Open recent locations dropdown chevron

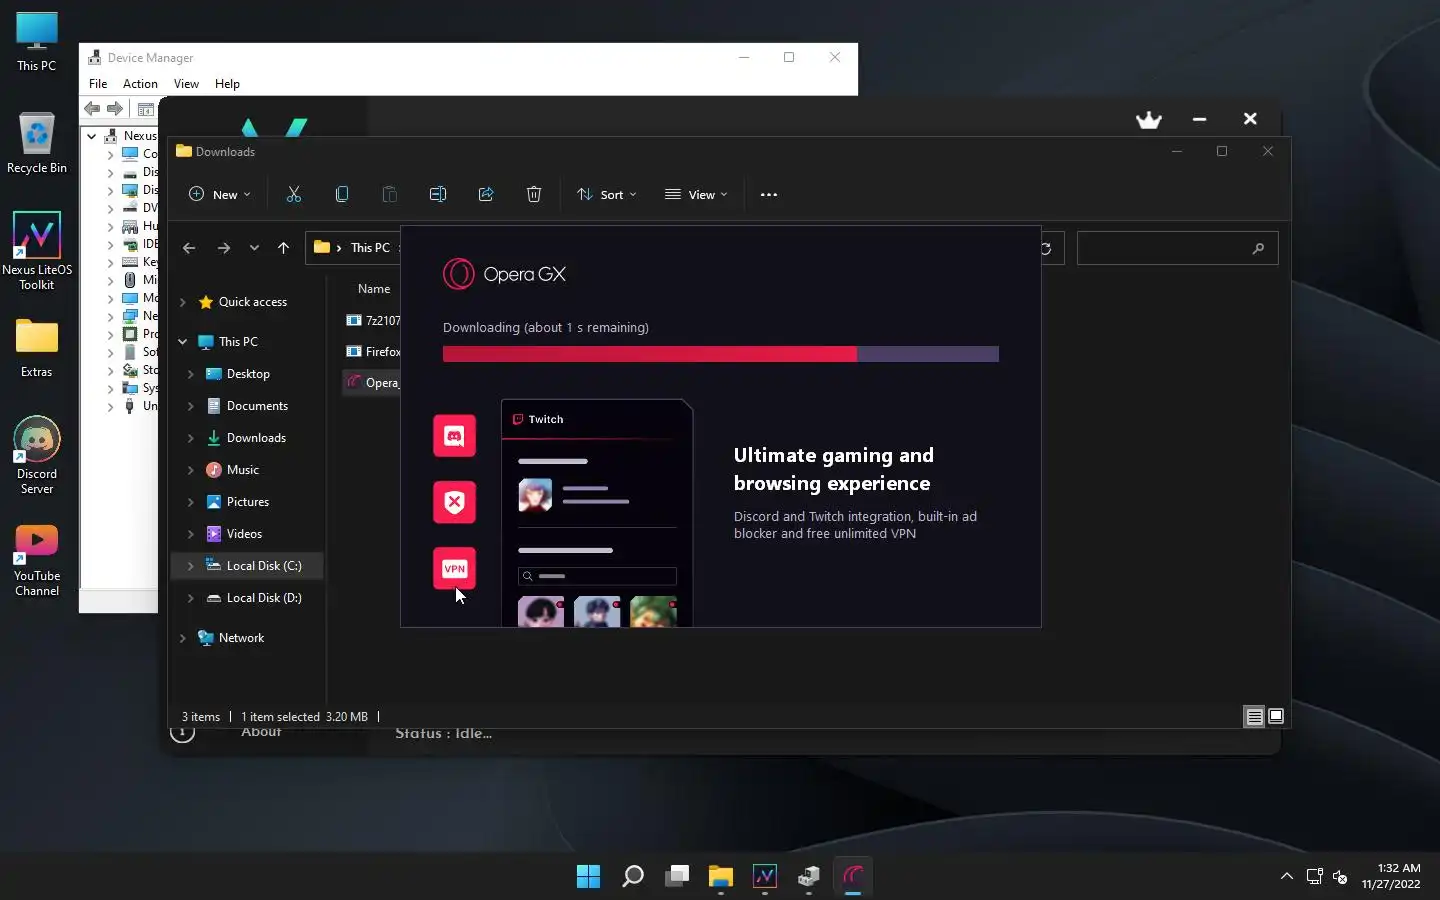254,248
